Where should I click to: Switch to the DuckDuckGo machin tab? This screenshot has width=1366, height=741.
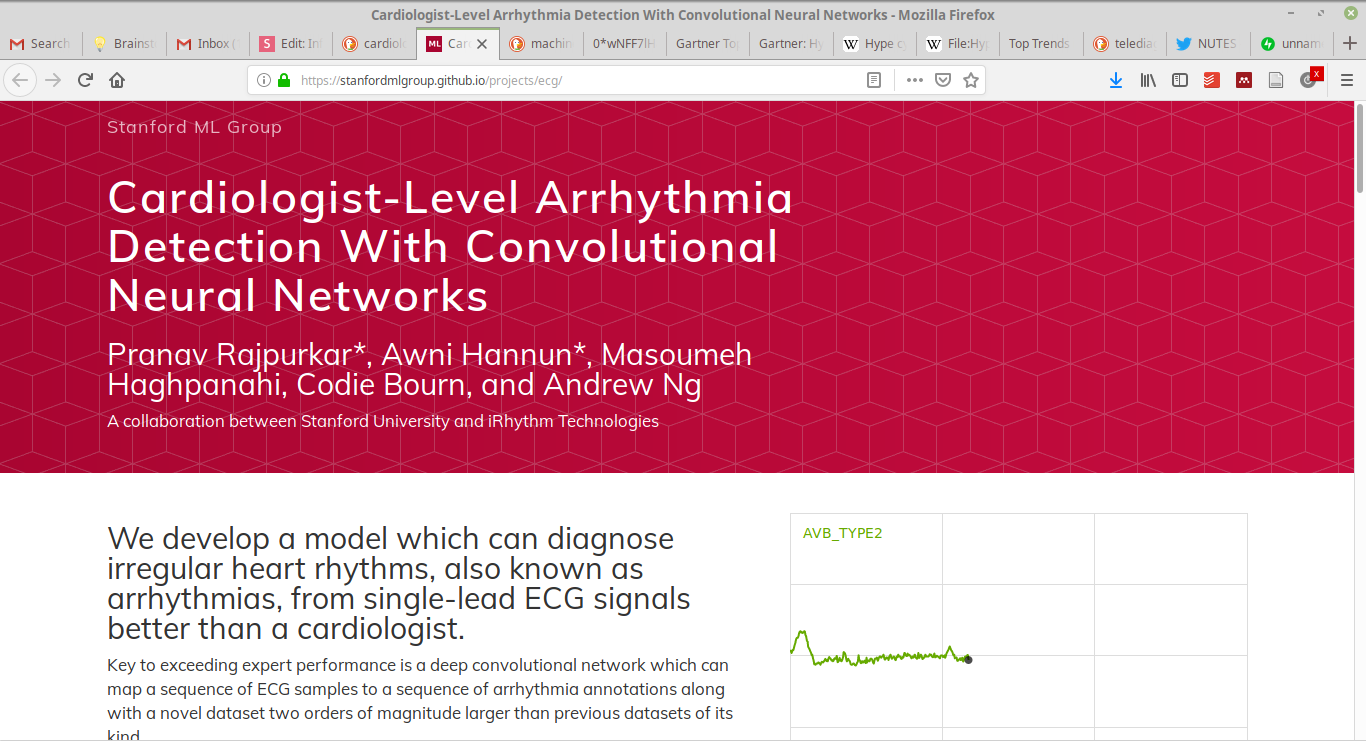[x=542, y=44]
